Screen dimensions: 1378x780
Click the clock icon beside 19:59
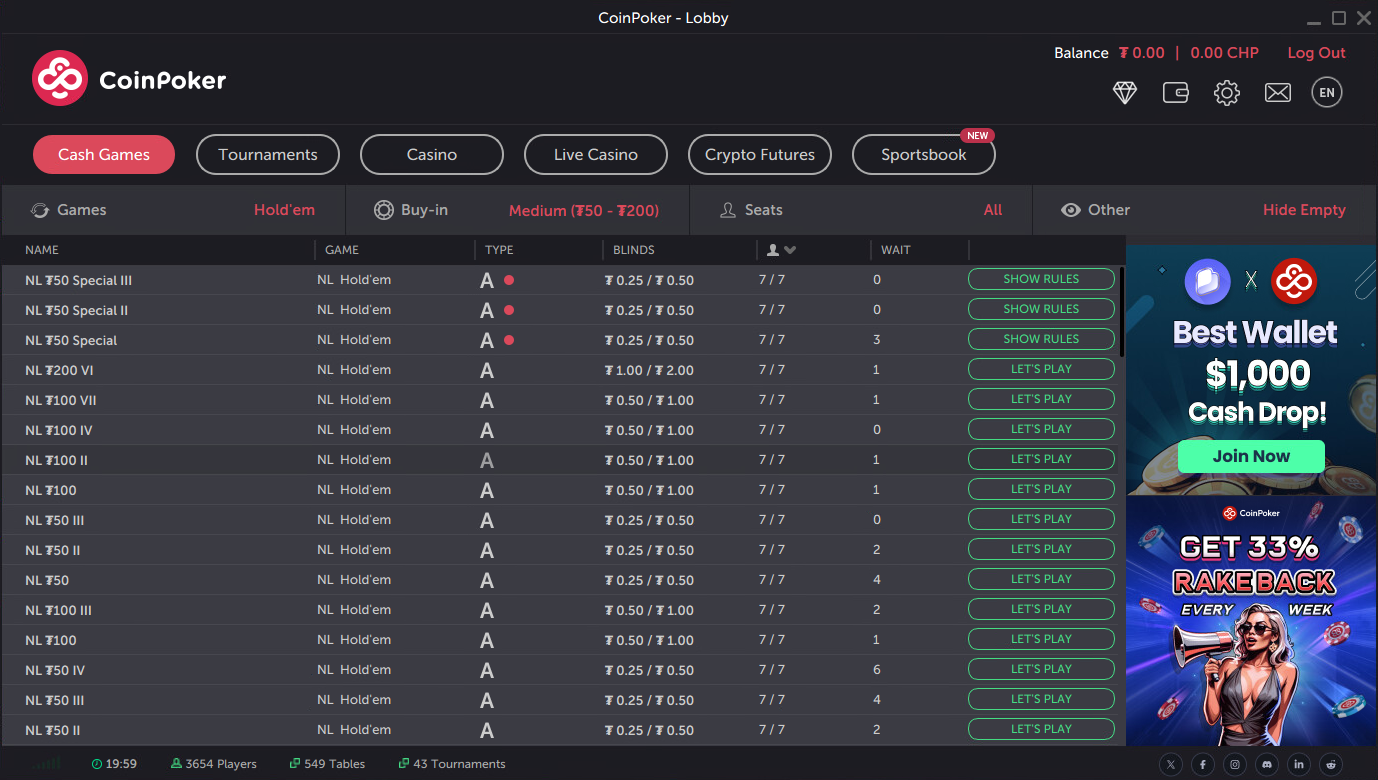click(97, 764)
